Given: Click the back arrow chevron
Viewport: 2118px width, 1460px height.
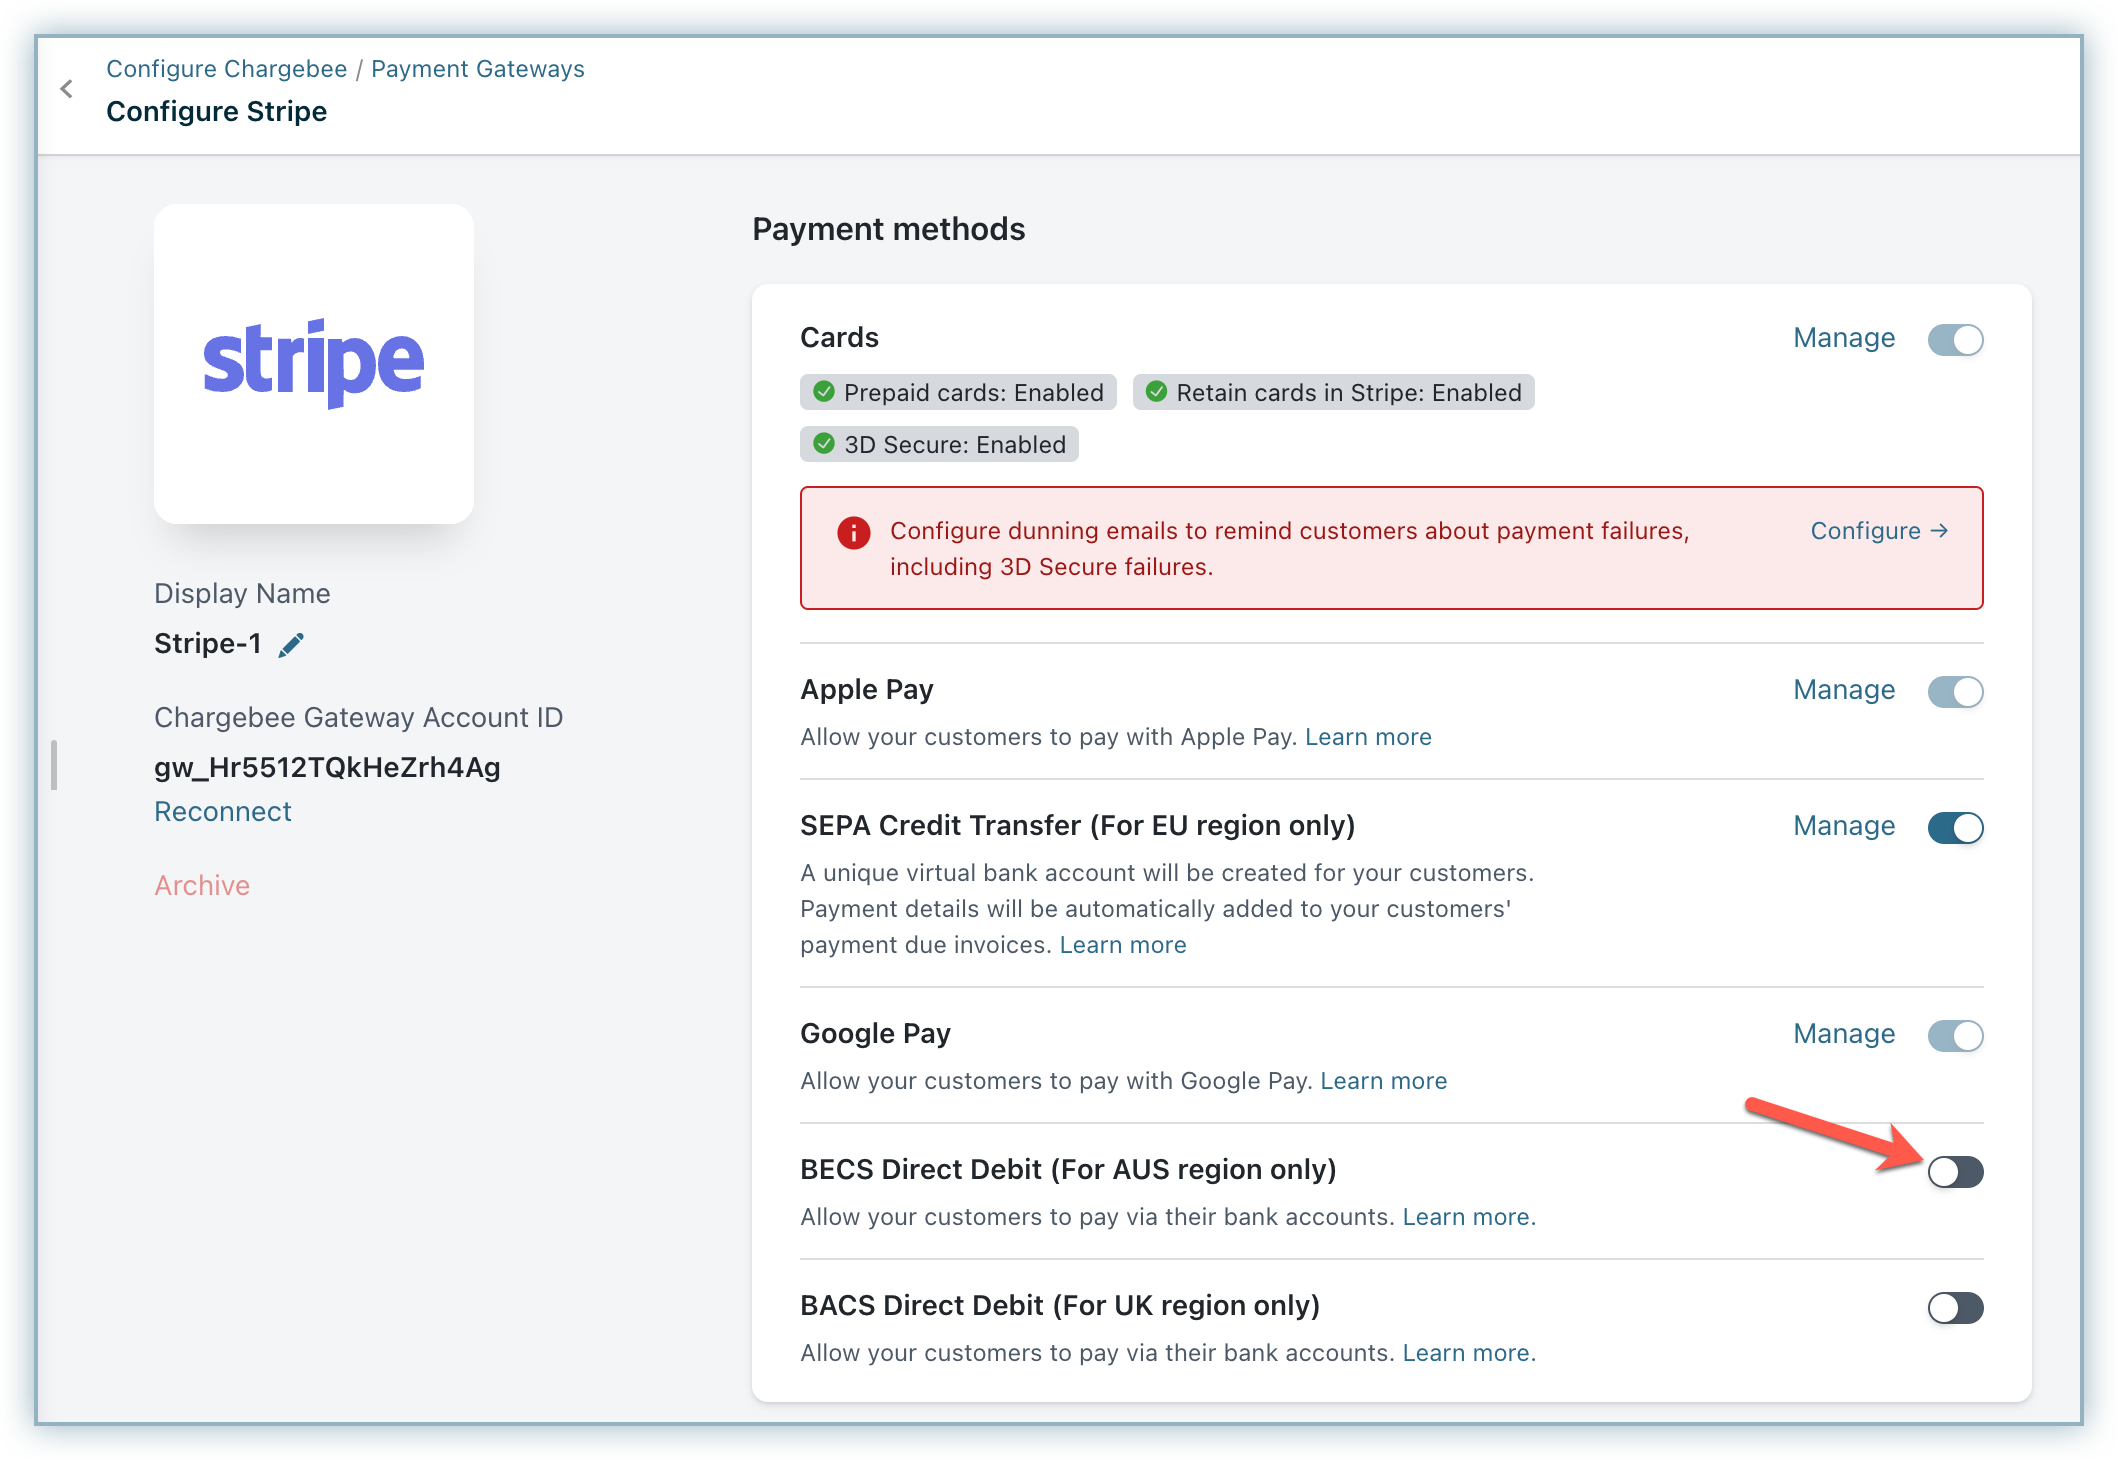Looking at the screenshot, I should tap(67, 89).
